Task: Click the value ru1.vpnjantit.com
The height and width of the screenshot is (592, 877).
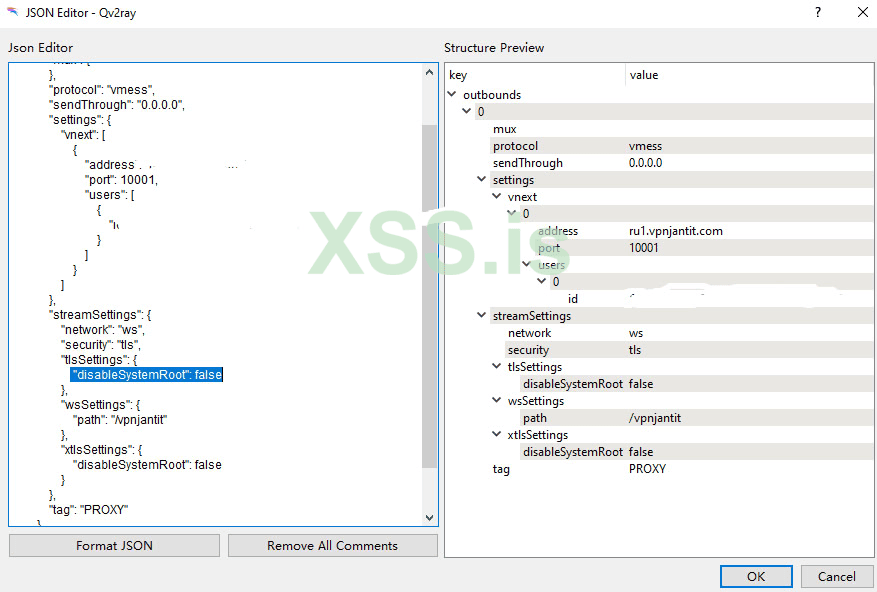Action: click(676, 231)
